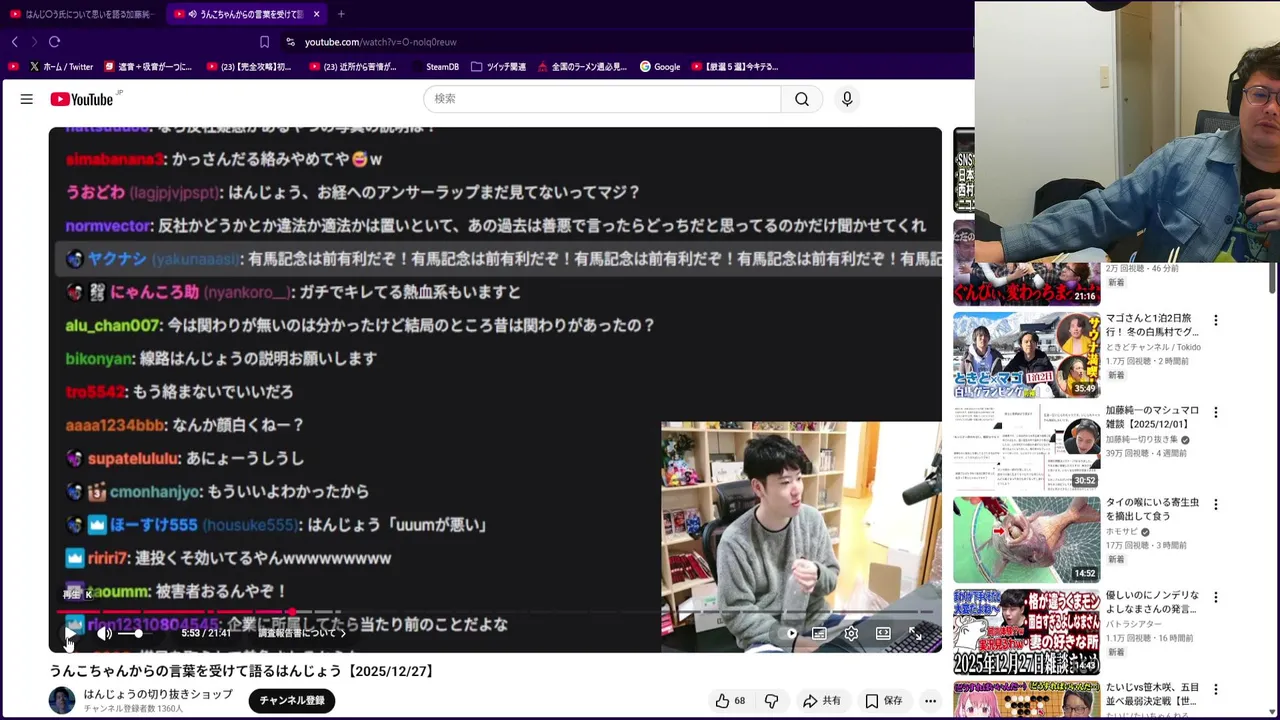Expand the ツイッチ関連 bookmark folder

coord(498,67)
